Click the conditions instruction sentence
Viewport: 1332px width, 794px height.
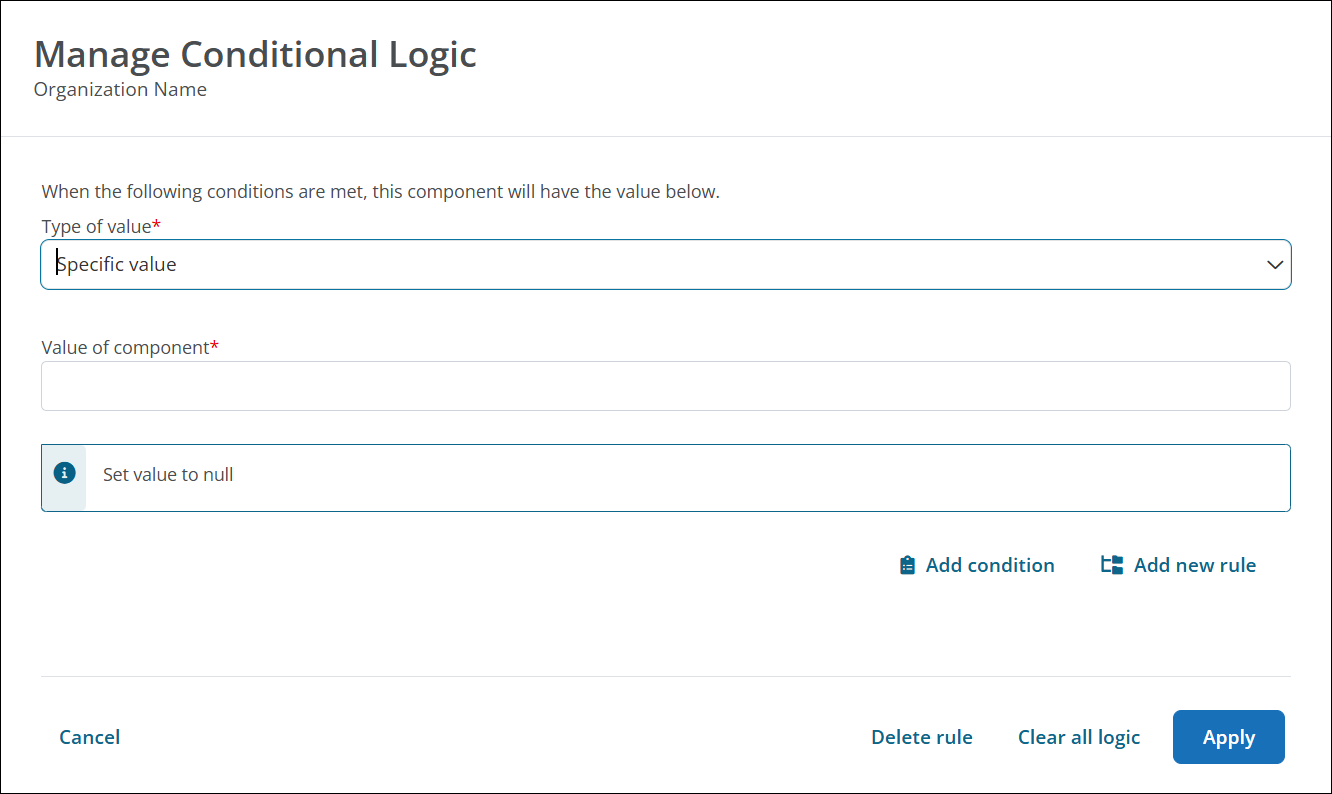click(380, 191)
